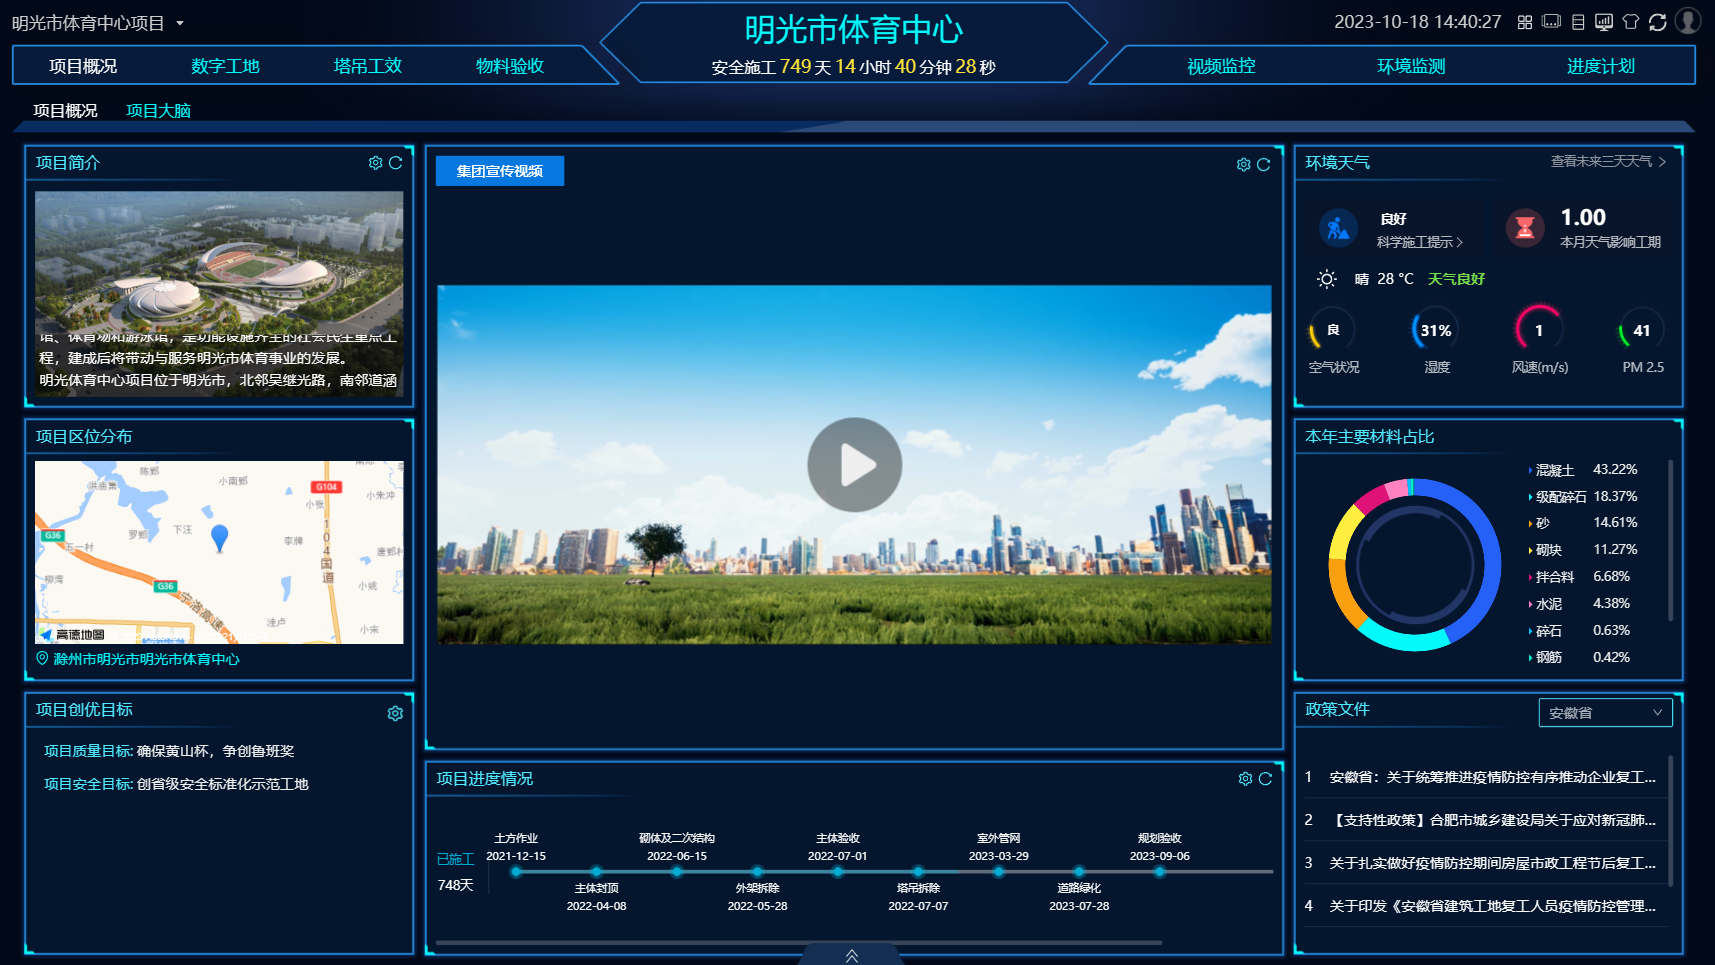Click the refresh arrows icon in header

1657,22
